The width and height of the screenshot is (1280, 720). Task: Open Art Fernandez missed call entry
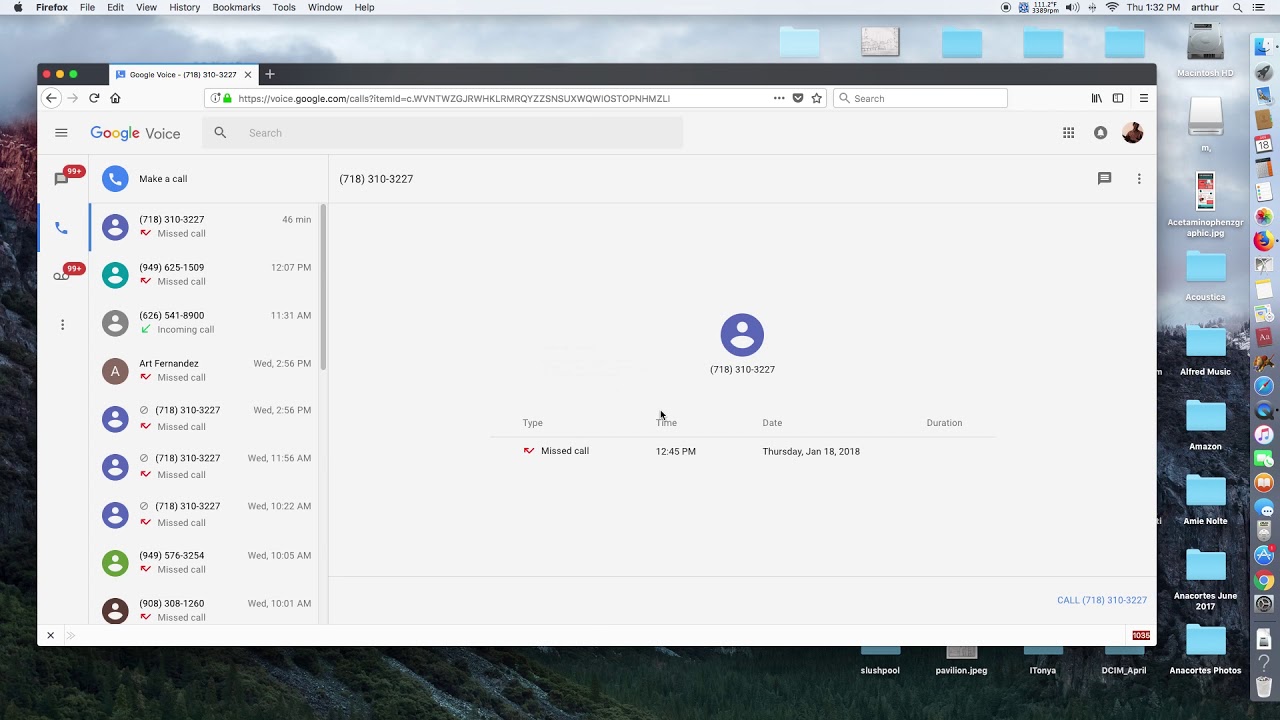pos(204,370)
